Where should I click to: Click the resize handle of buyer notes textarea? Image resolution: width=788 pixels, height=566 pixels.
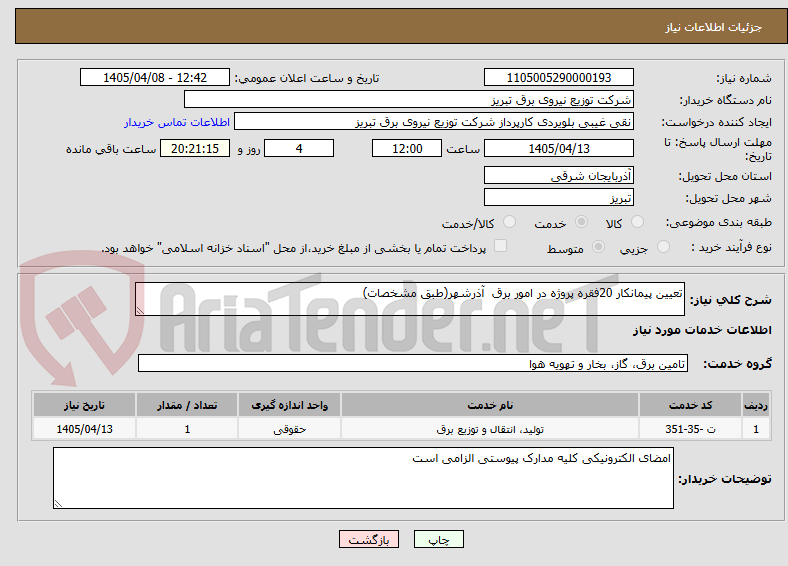coord(58,503)
